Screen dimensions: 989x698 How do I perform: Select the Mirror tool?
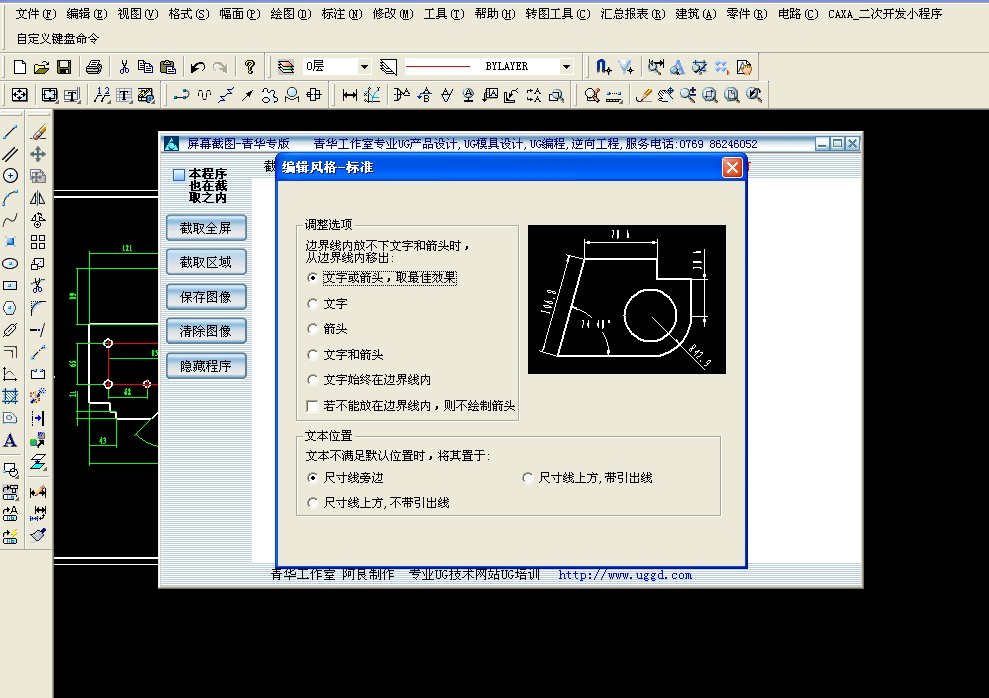[x=38, y=198]
